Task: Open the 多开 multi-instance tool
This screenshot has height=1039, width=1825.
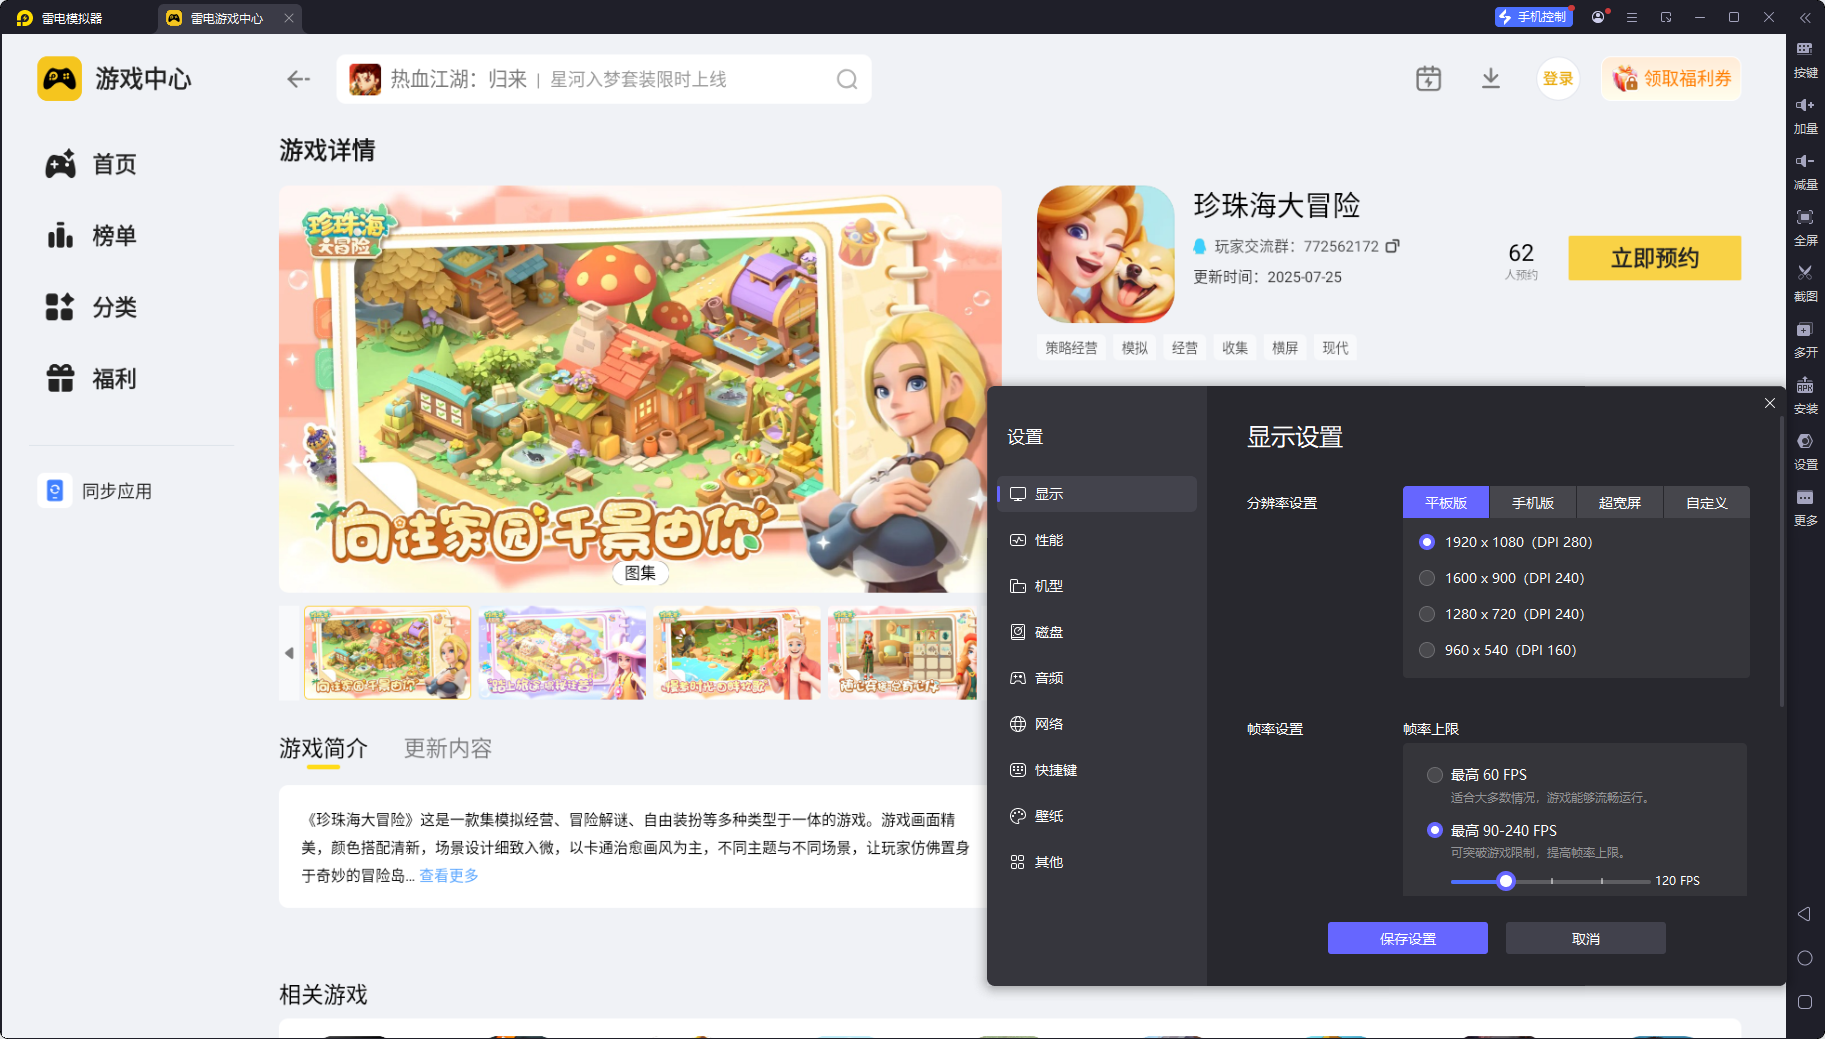Action: pyautogui.click(x=1806, y=340)
